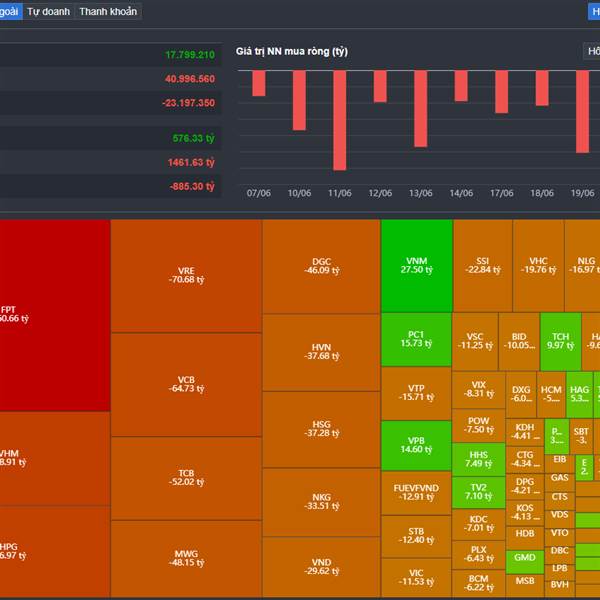Click the 19/06 net-sell bar

[582, 112]
